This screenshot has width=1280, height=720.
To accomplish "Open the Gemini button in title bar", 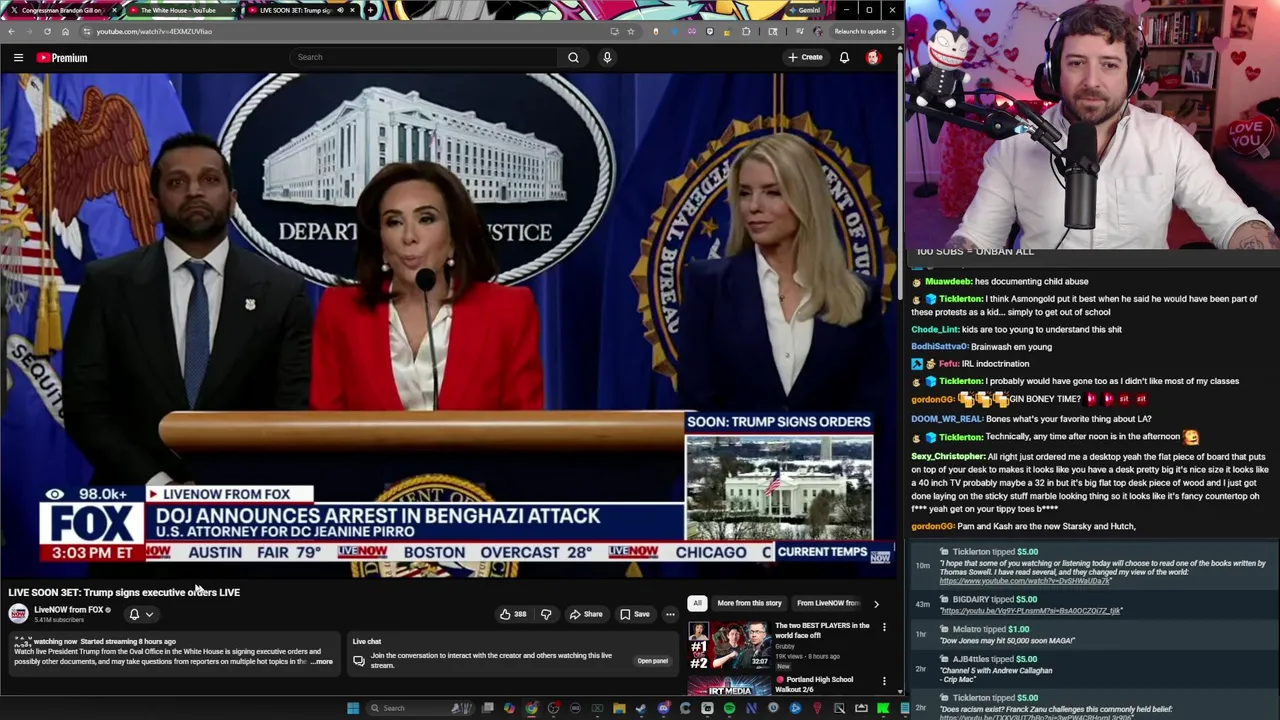I will (x=803, y=10).
